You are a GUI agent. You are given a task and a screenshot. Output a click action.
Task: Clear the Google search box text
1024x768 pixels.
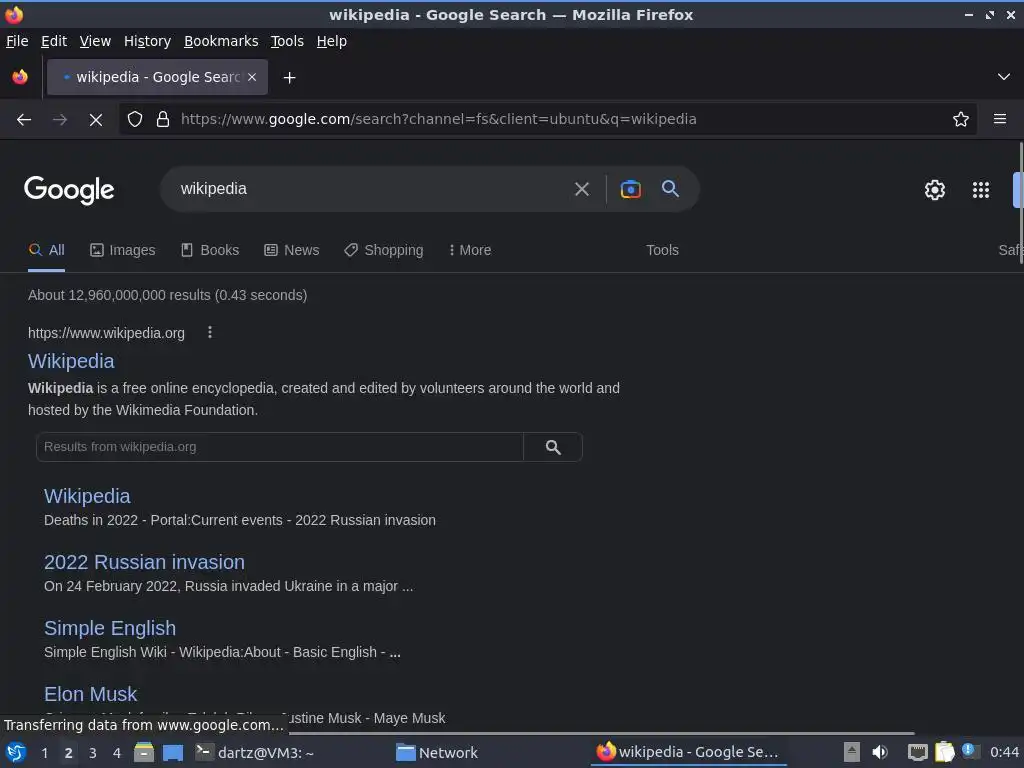[x=581, y=189]
